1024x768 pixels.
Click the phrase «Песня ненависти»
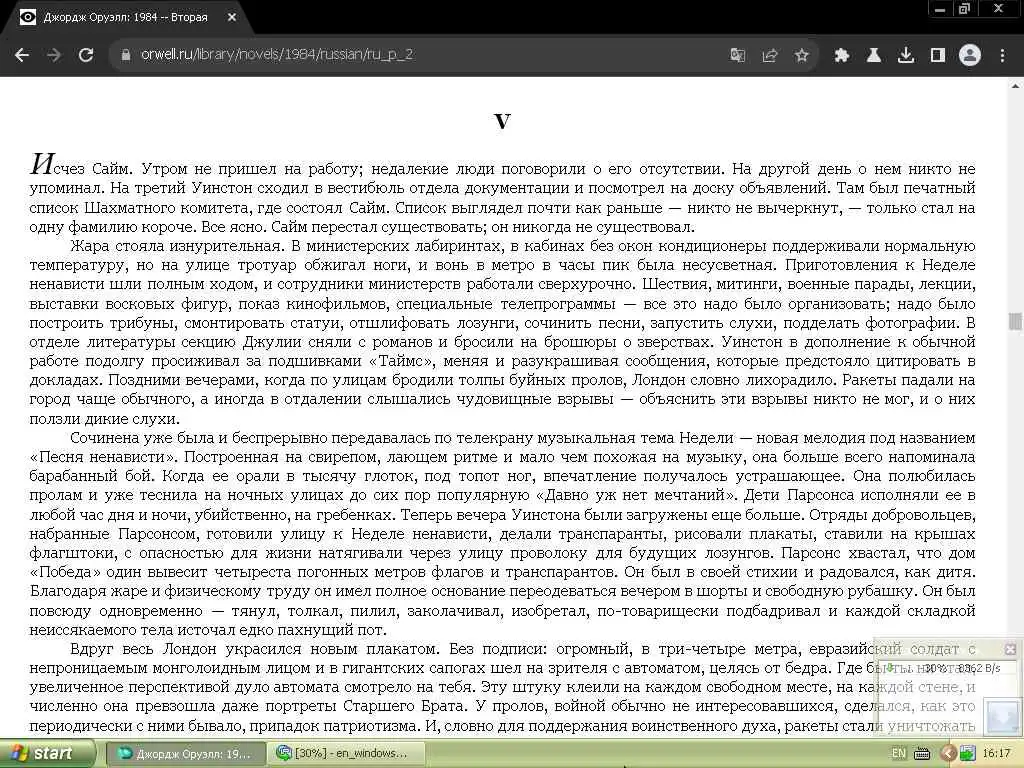[x=106, y=457]
